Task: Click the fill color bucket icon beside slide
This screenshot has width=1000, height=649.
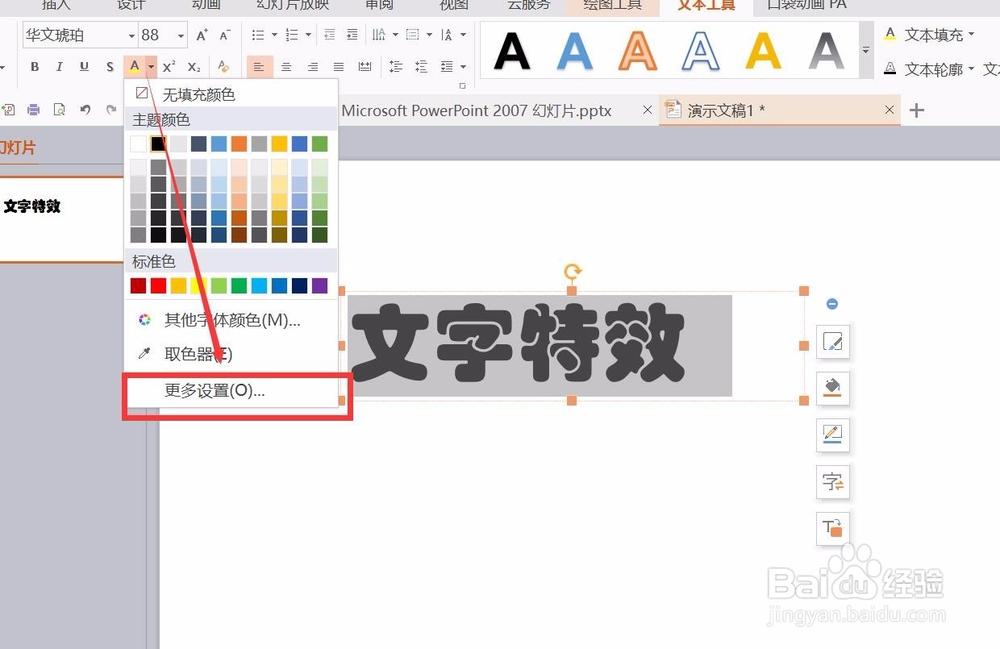Action: 833,388
